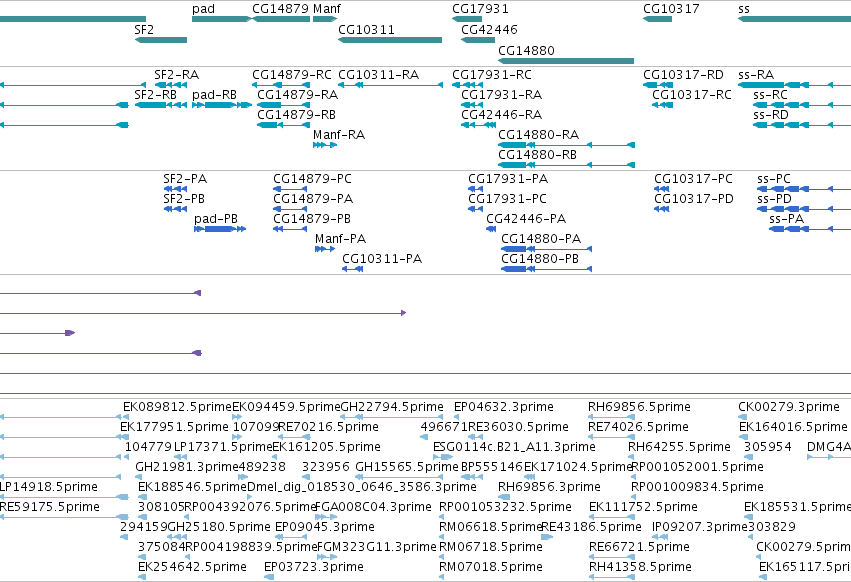
Task: Open protein CG17931-PA
Action: pos(508,179)
